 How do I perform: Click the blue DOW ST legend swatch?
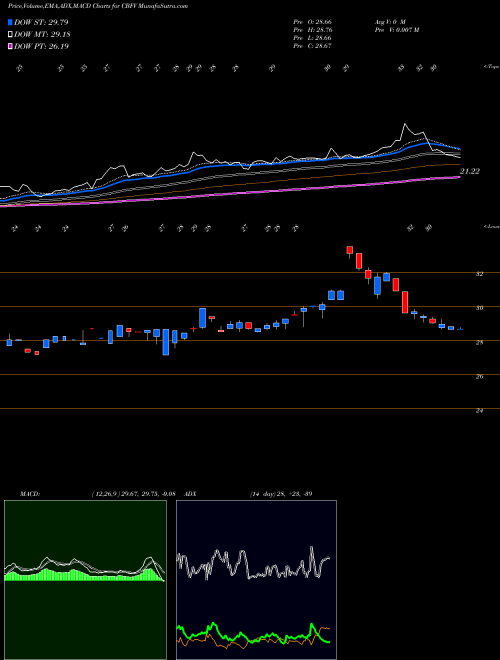point(11,22)
